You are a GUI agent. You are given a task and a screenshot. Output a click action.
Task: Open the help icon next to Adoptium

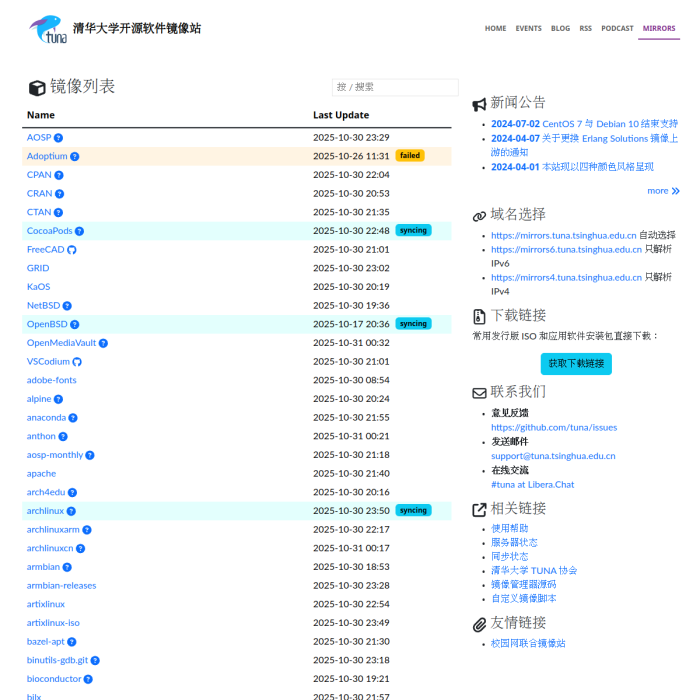[x=75, y=157]
